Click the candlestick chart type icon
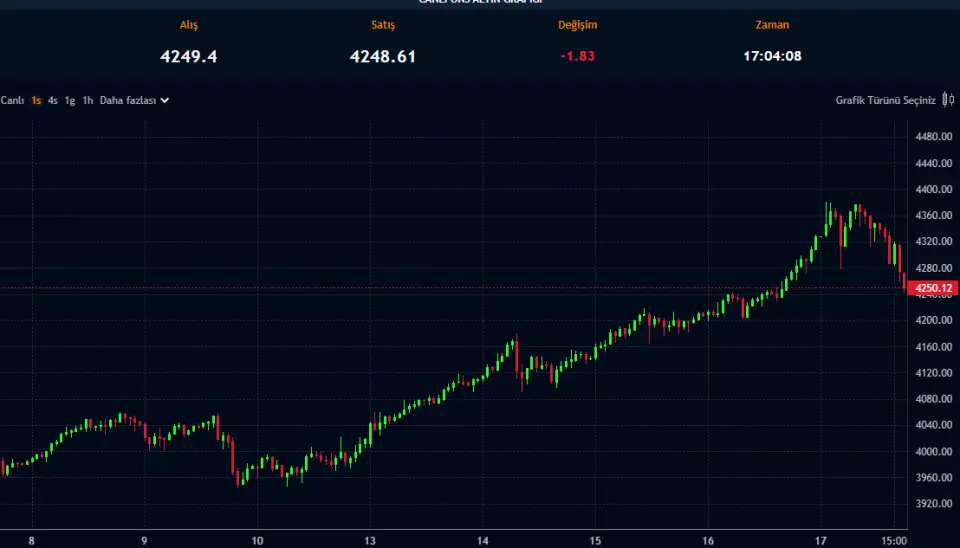This screenshot has height=548, width=960. tap(948, 100)
